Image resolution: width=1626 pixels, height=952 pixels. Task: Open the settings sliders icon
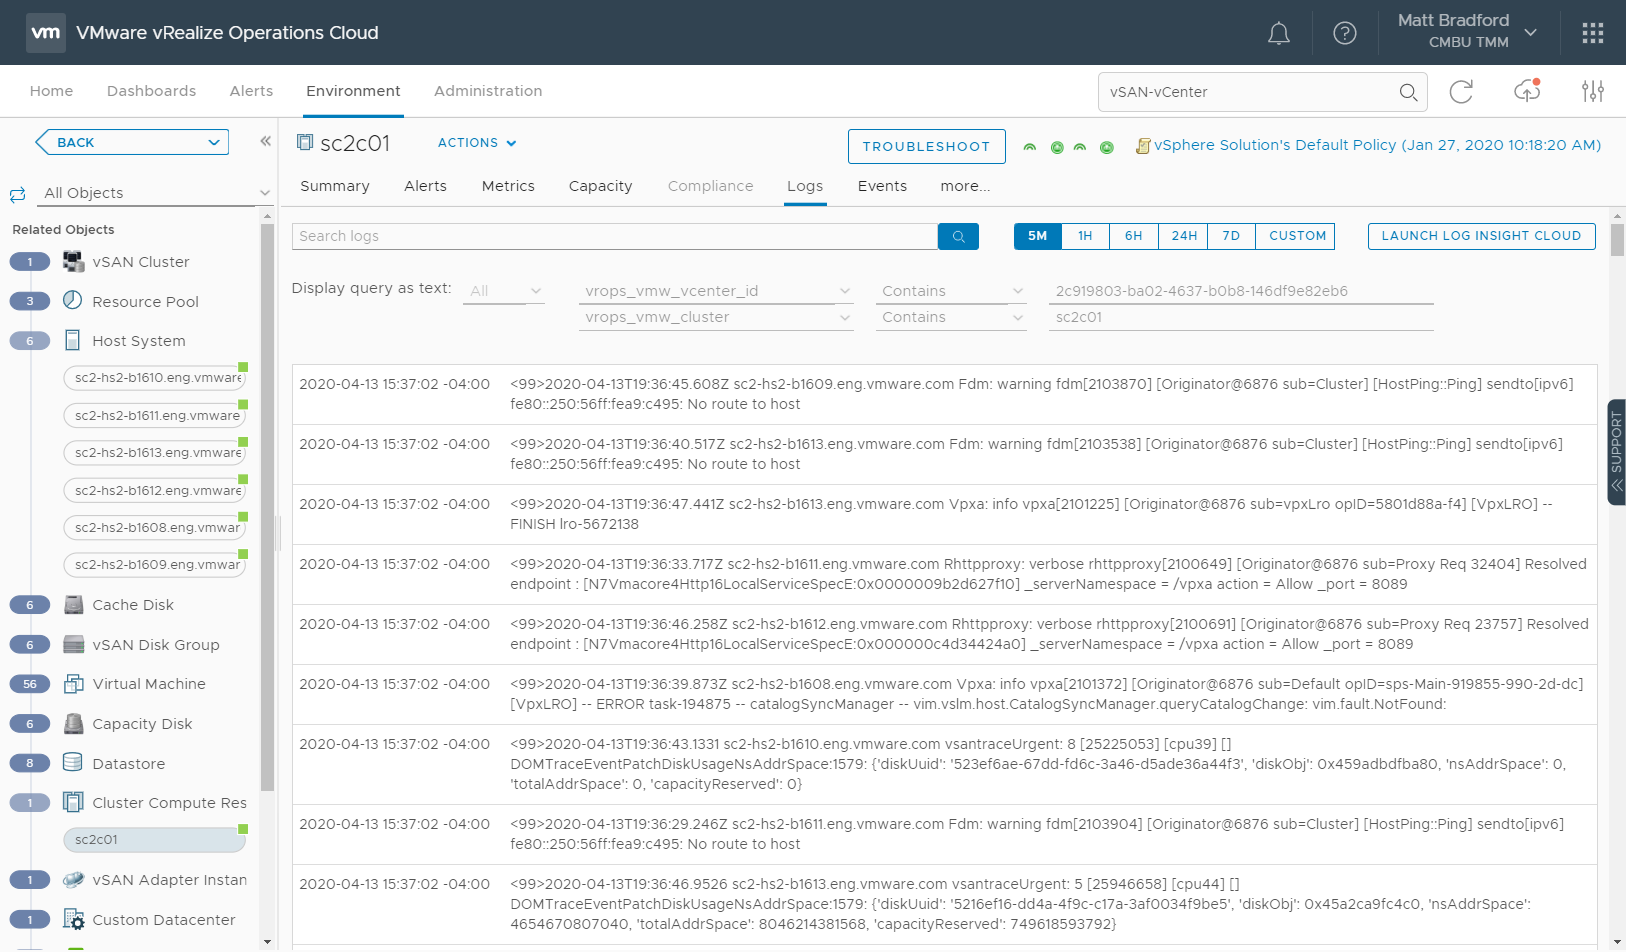point(1593,92)
